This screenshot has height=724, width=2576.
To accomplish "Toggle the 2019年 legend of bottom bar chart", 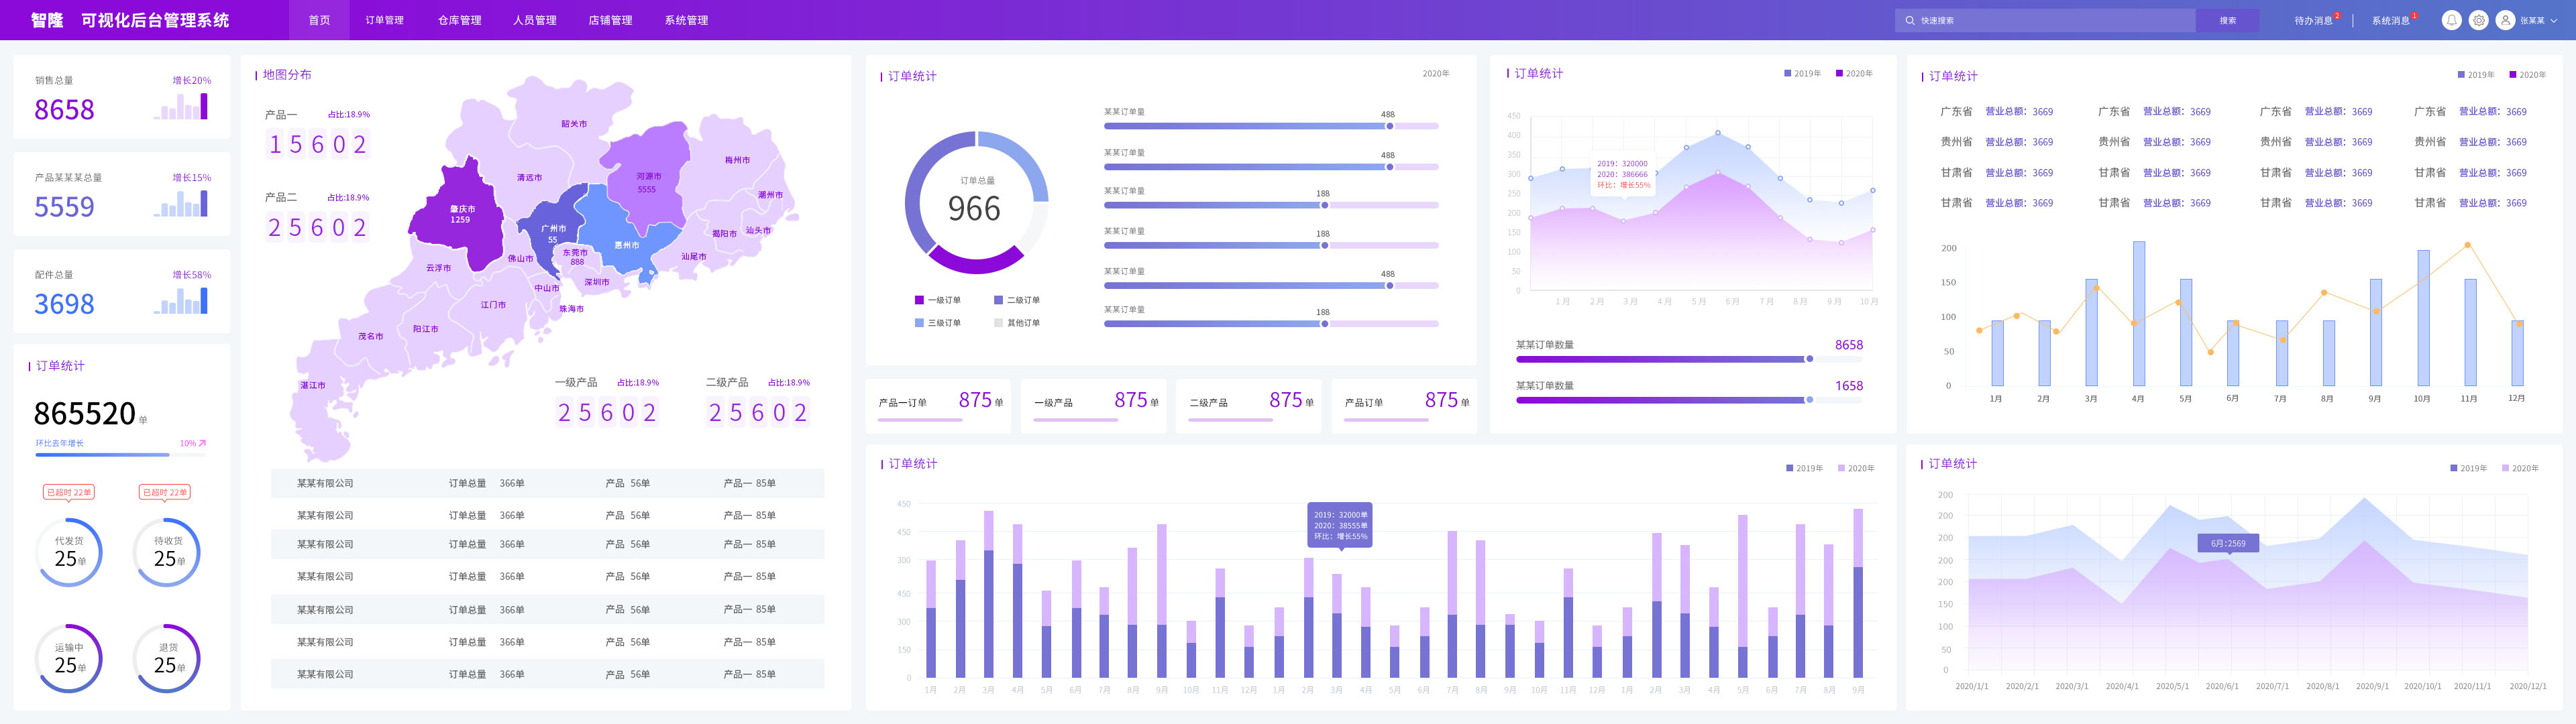I will tap(1804, 468).
